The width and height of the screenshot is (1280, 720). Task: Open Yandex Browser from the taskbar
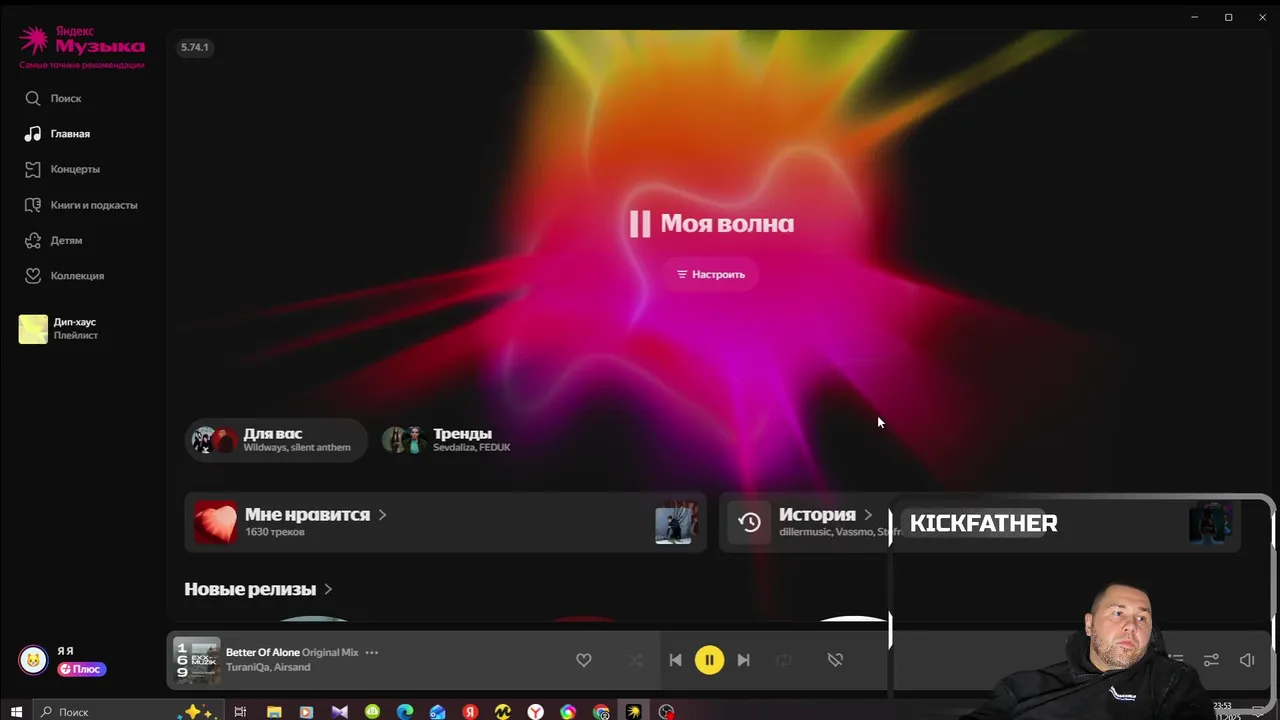[x=536, y=712]
